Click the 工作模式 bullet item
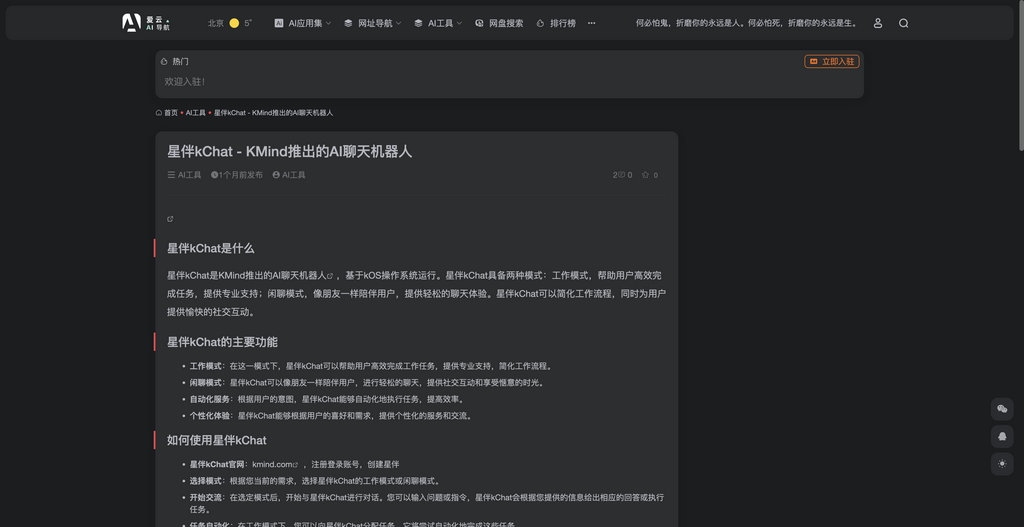The height and width of the screenshot is (527, 1024). (372, 366)
